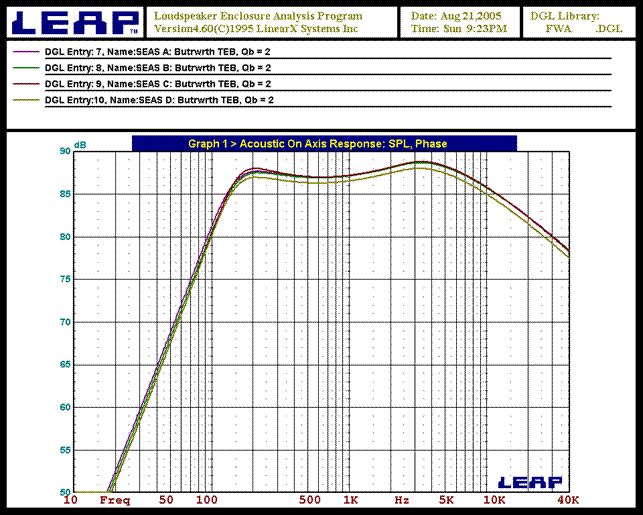Image resolution: width=643 pixels, height=515 pixels.
Task: Click the 1K frequency axis label
Action: click(351, 499)
